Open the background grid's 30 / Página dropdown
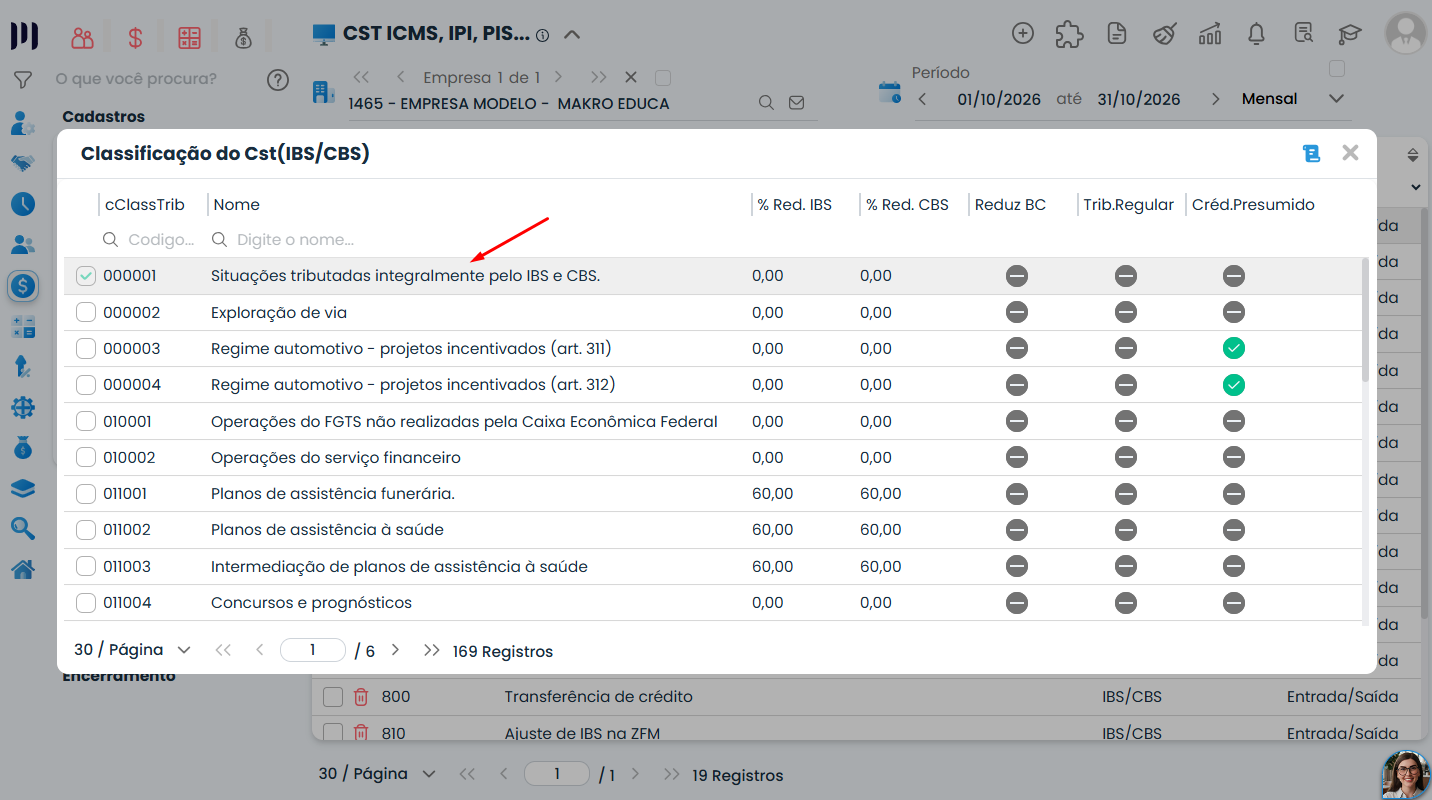Viewport: 1432px width, 800px height. click(x=377, y=774)
